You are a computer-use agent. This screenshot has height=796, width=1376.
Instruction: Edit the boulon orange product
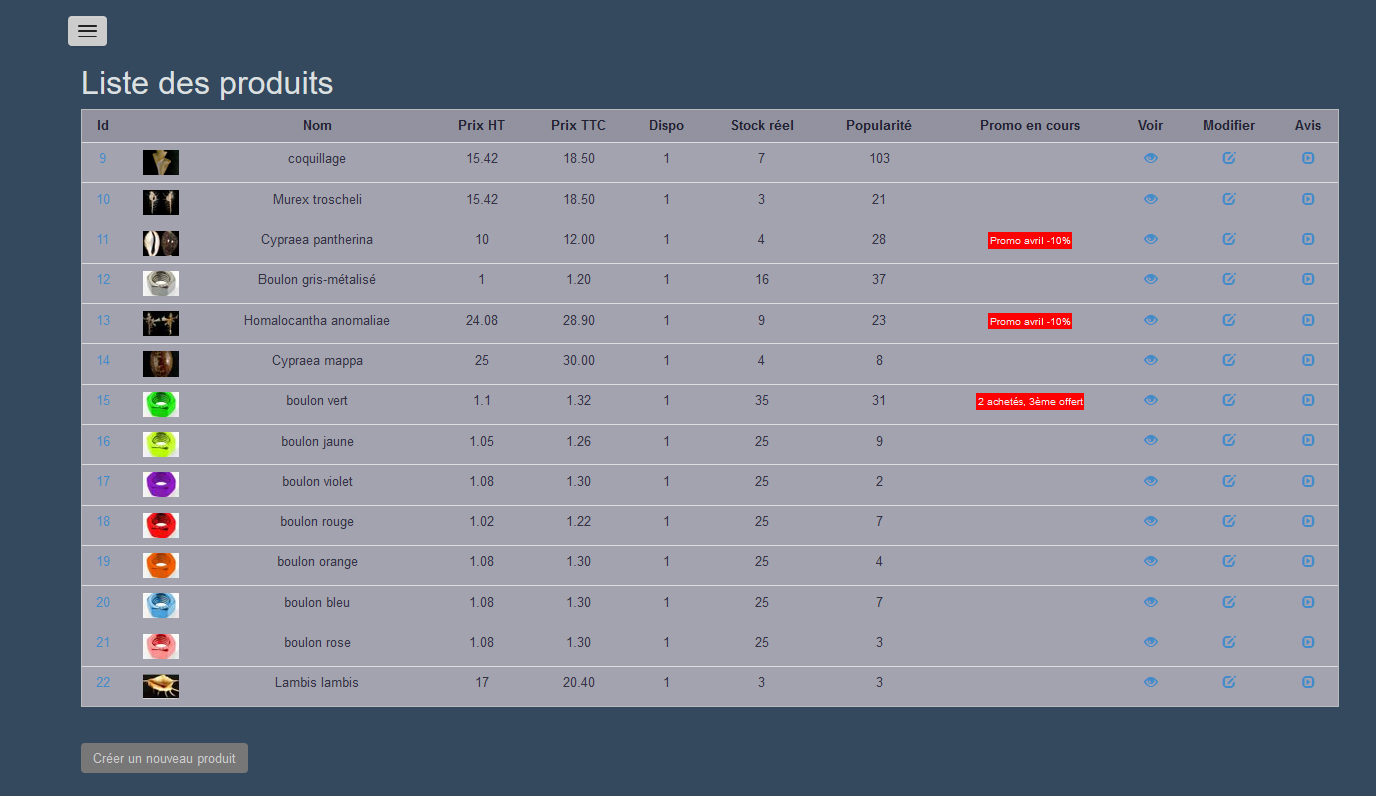(1229, 561)
